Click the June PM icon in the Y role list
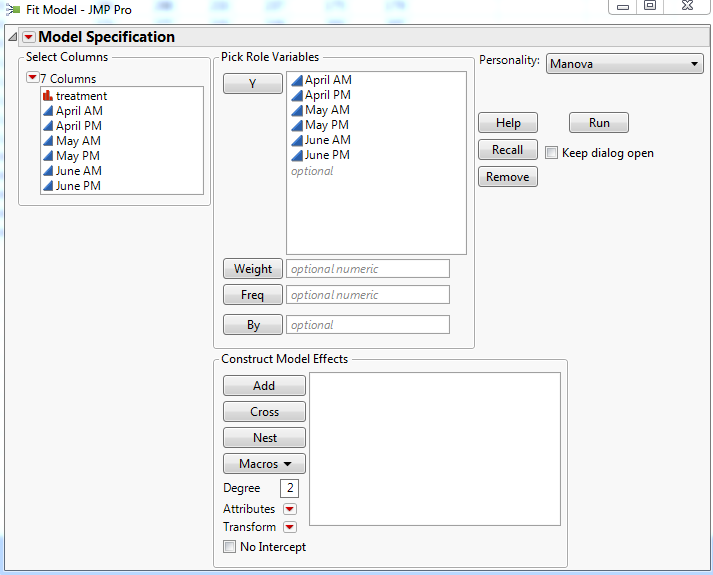 click(x=297, y=155)
